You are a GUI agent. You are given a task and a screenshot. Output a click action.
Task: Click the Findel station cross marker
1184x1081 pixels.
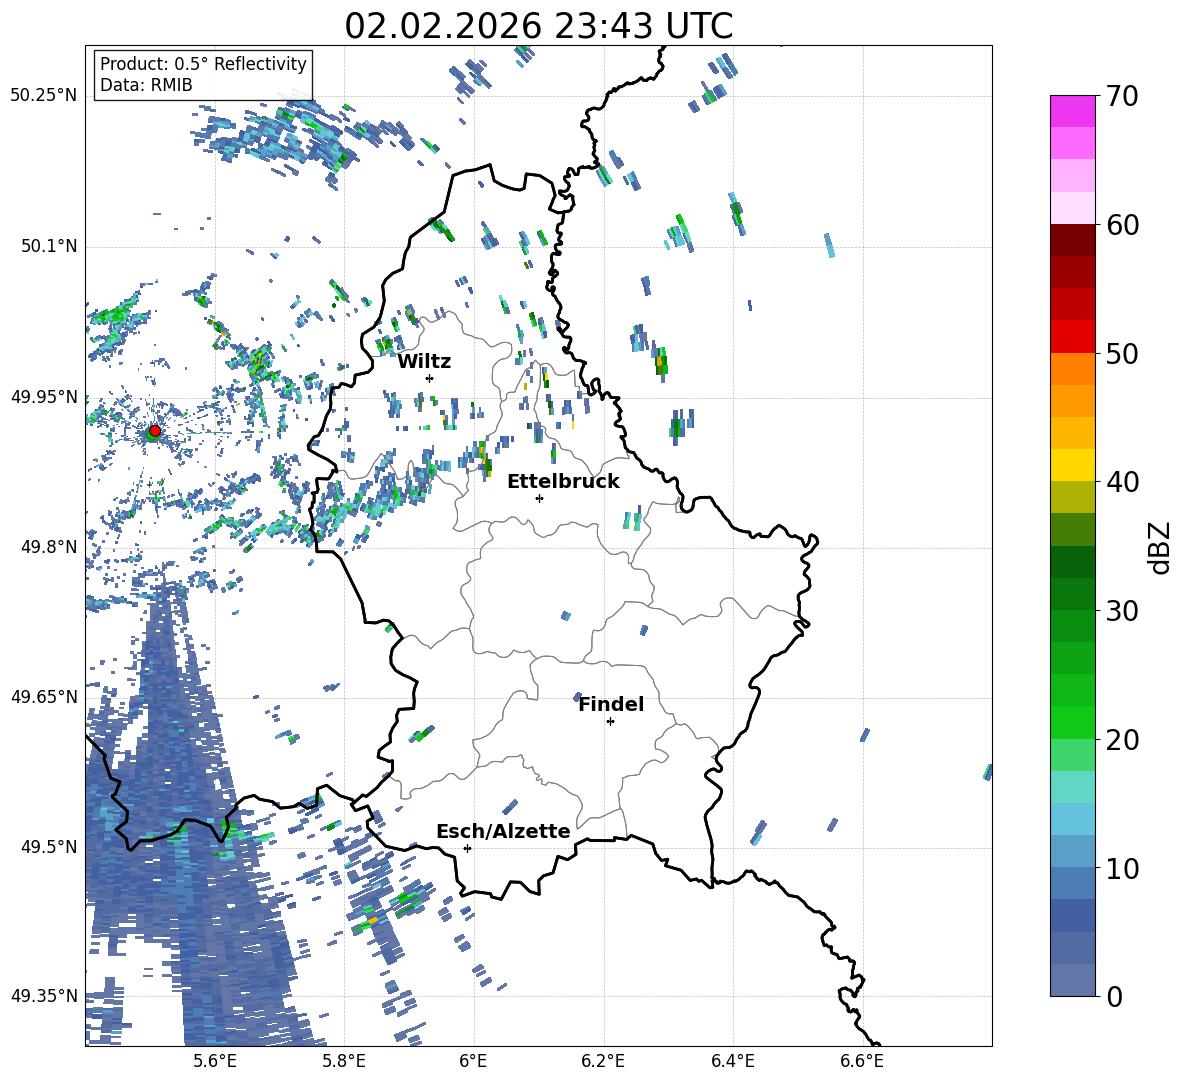coord(610,722)
